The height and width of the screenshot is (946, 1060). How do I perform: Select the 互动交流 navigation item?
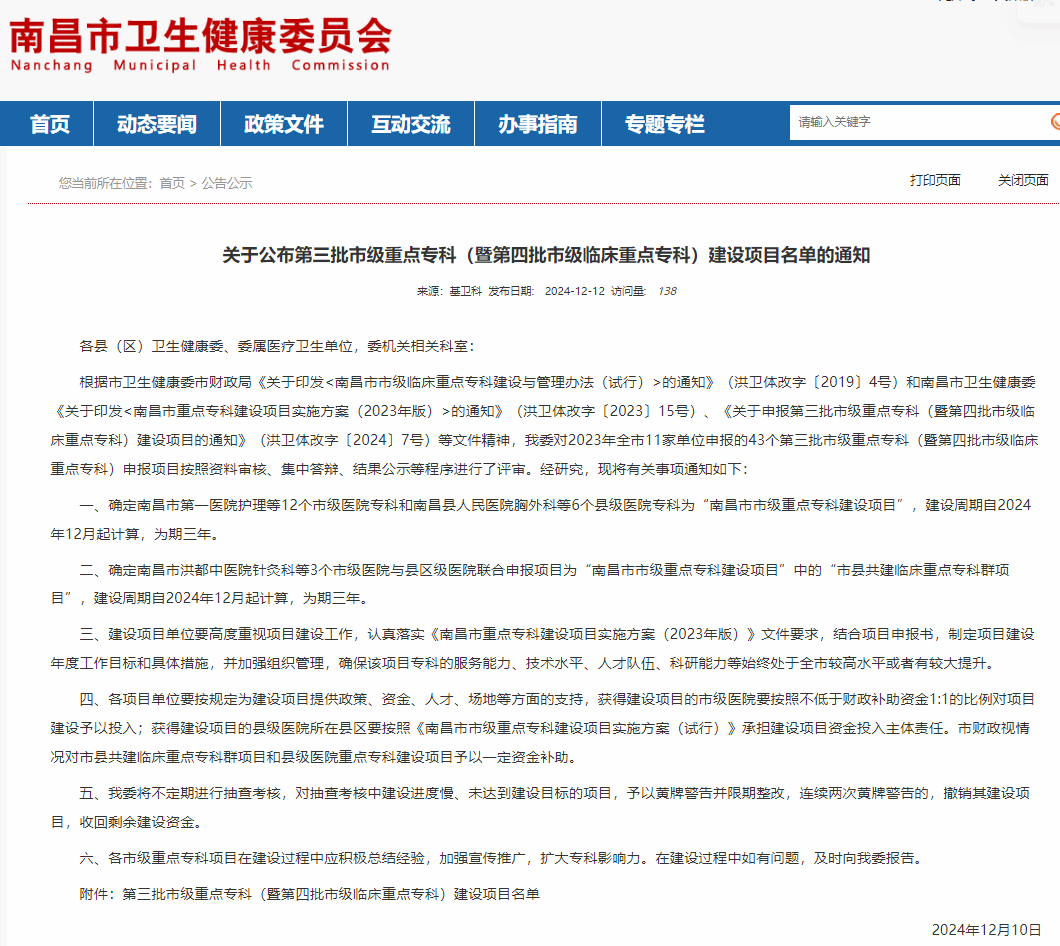(x=411, y=124)
